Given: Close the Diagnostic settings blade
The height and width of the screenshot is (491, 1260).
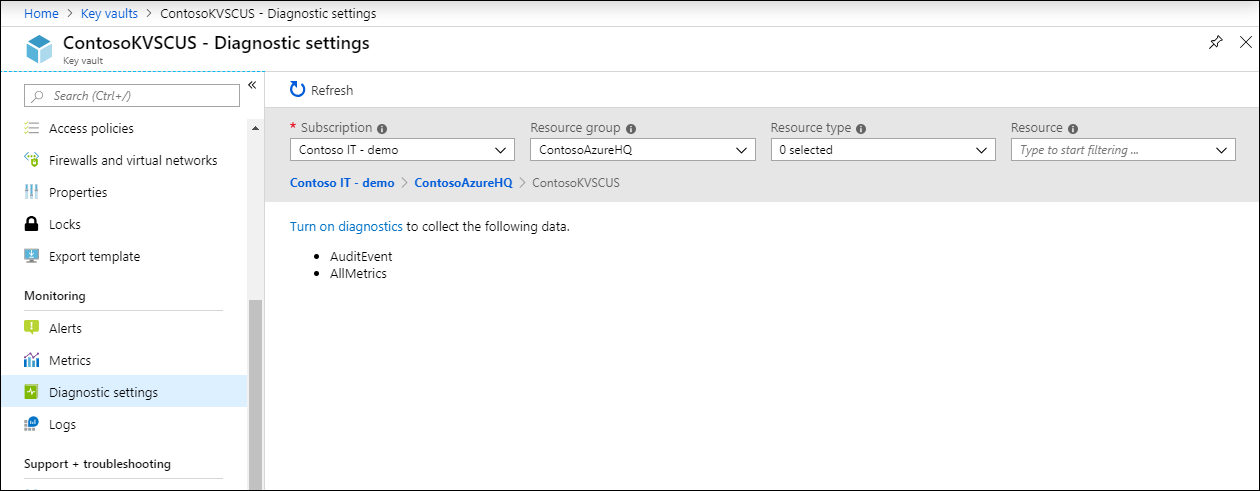Looking at the screenshot, I should click(1245, 43).
